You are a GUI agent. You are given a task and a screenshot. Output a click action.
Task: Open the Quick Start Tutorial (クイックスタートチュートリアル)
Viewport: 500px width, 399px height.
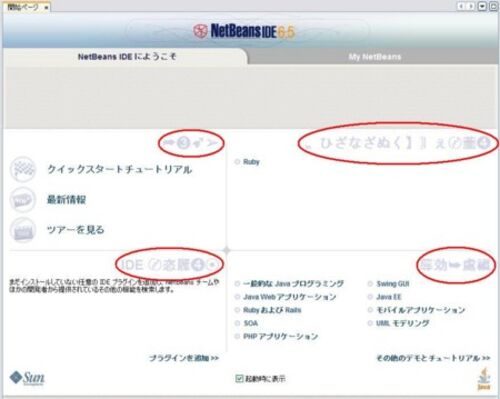(120, 169)
